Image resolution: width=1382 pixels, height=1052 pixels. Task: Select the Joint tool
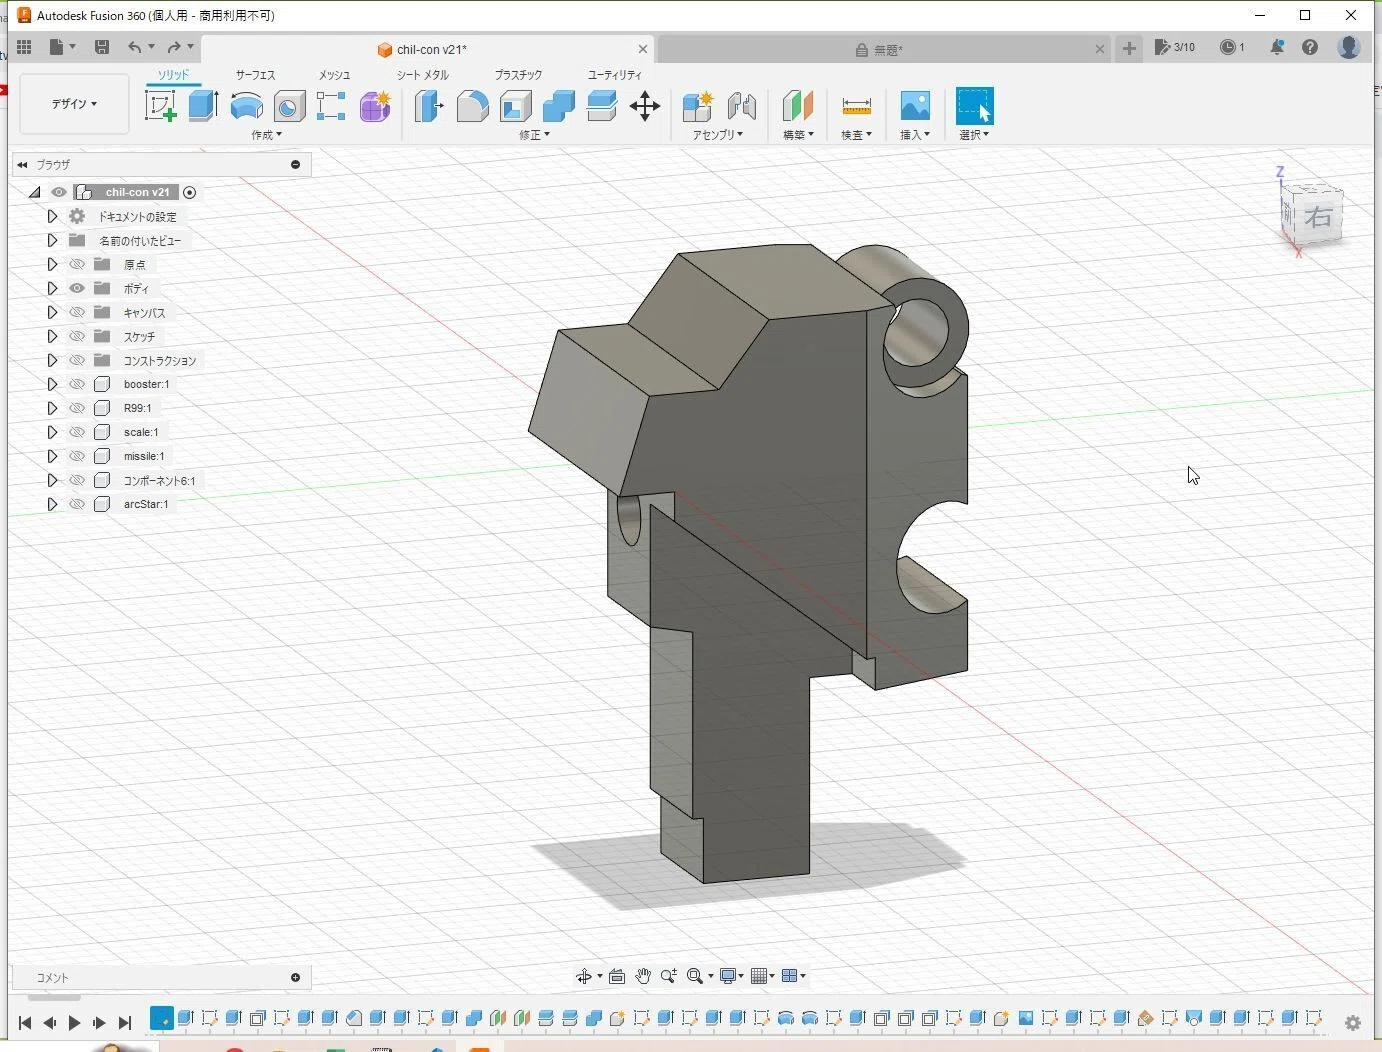(741, 106)
